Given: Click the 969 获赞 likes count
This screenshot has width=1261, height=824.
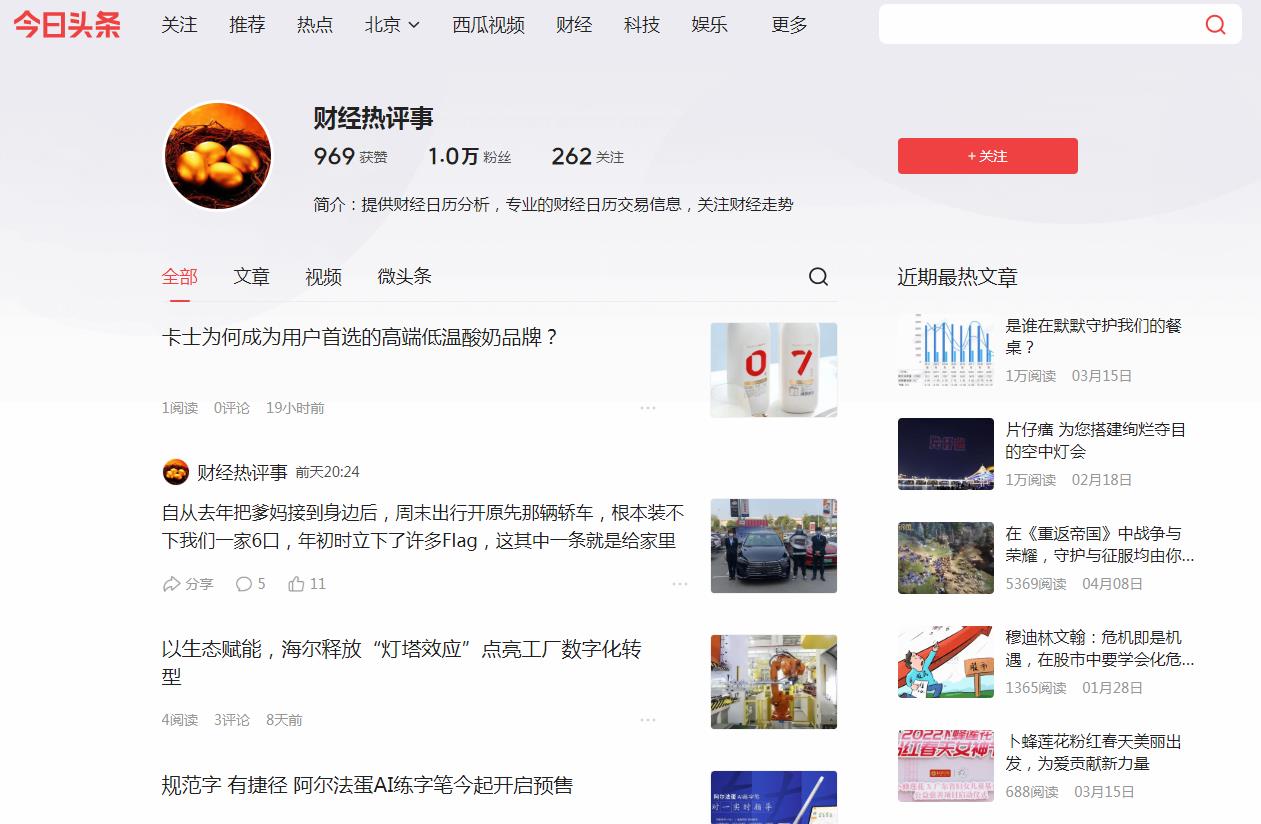Looking at the screenshot, I should tap(350, 156).
